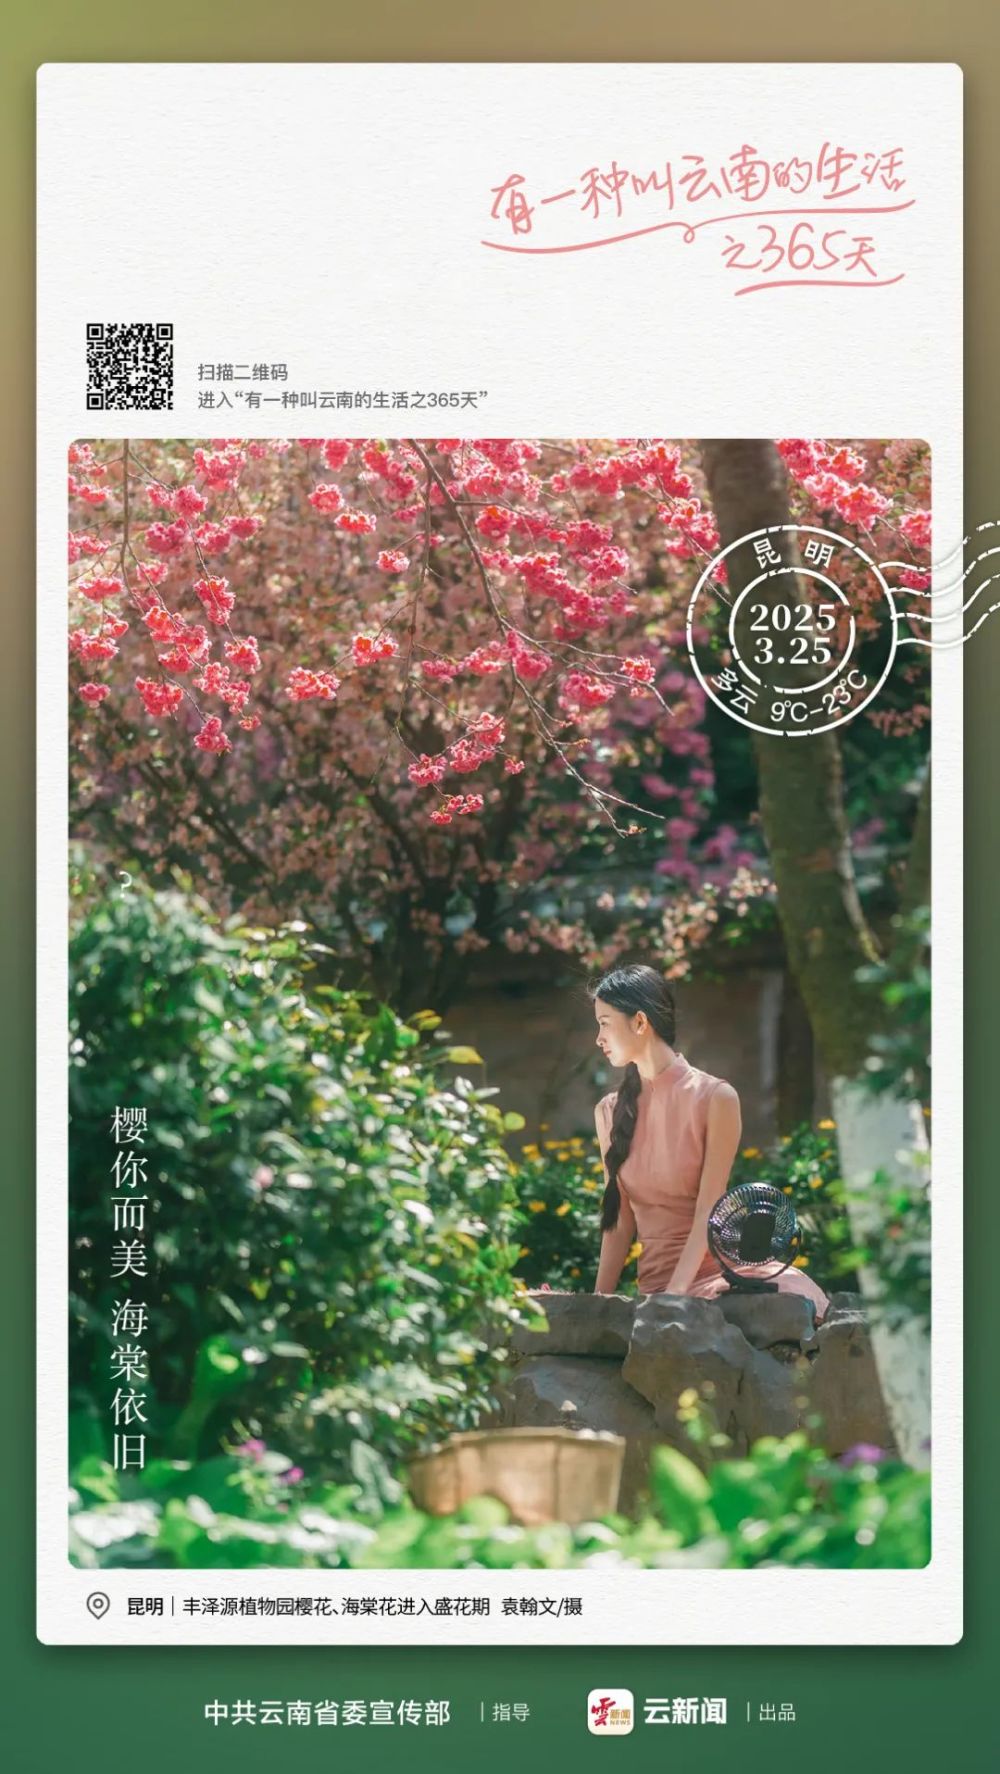Screen dimensions: 1000x1774
Task: Click the pink handwritten 之365天 title
Action: coord(800,250)
